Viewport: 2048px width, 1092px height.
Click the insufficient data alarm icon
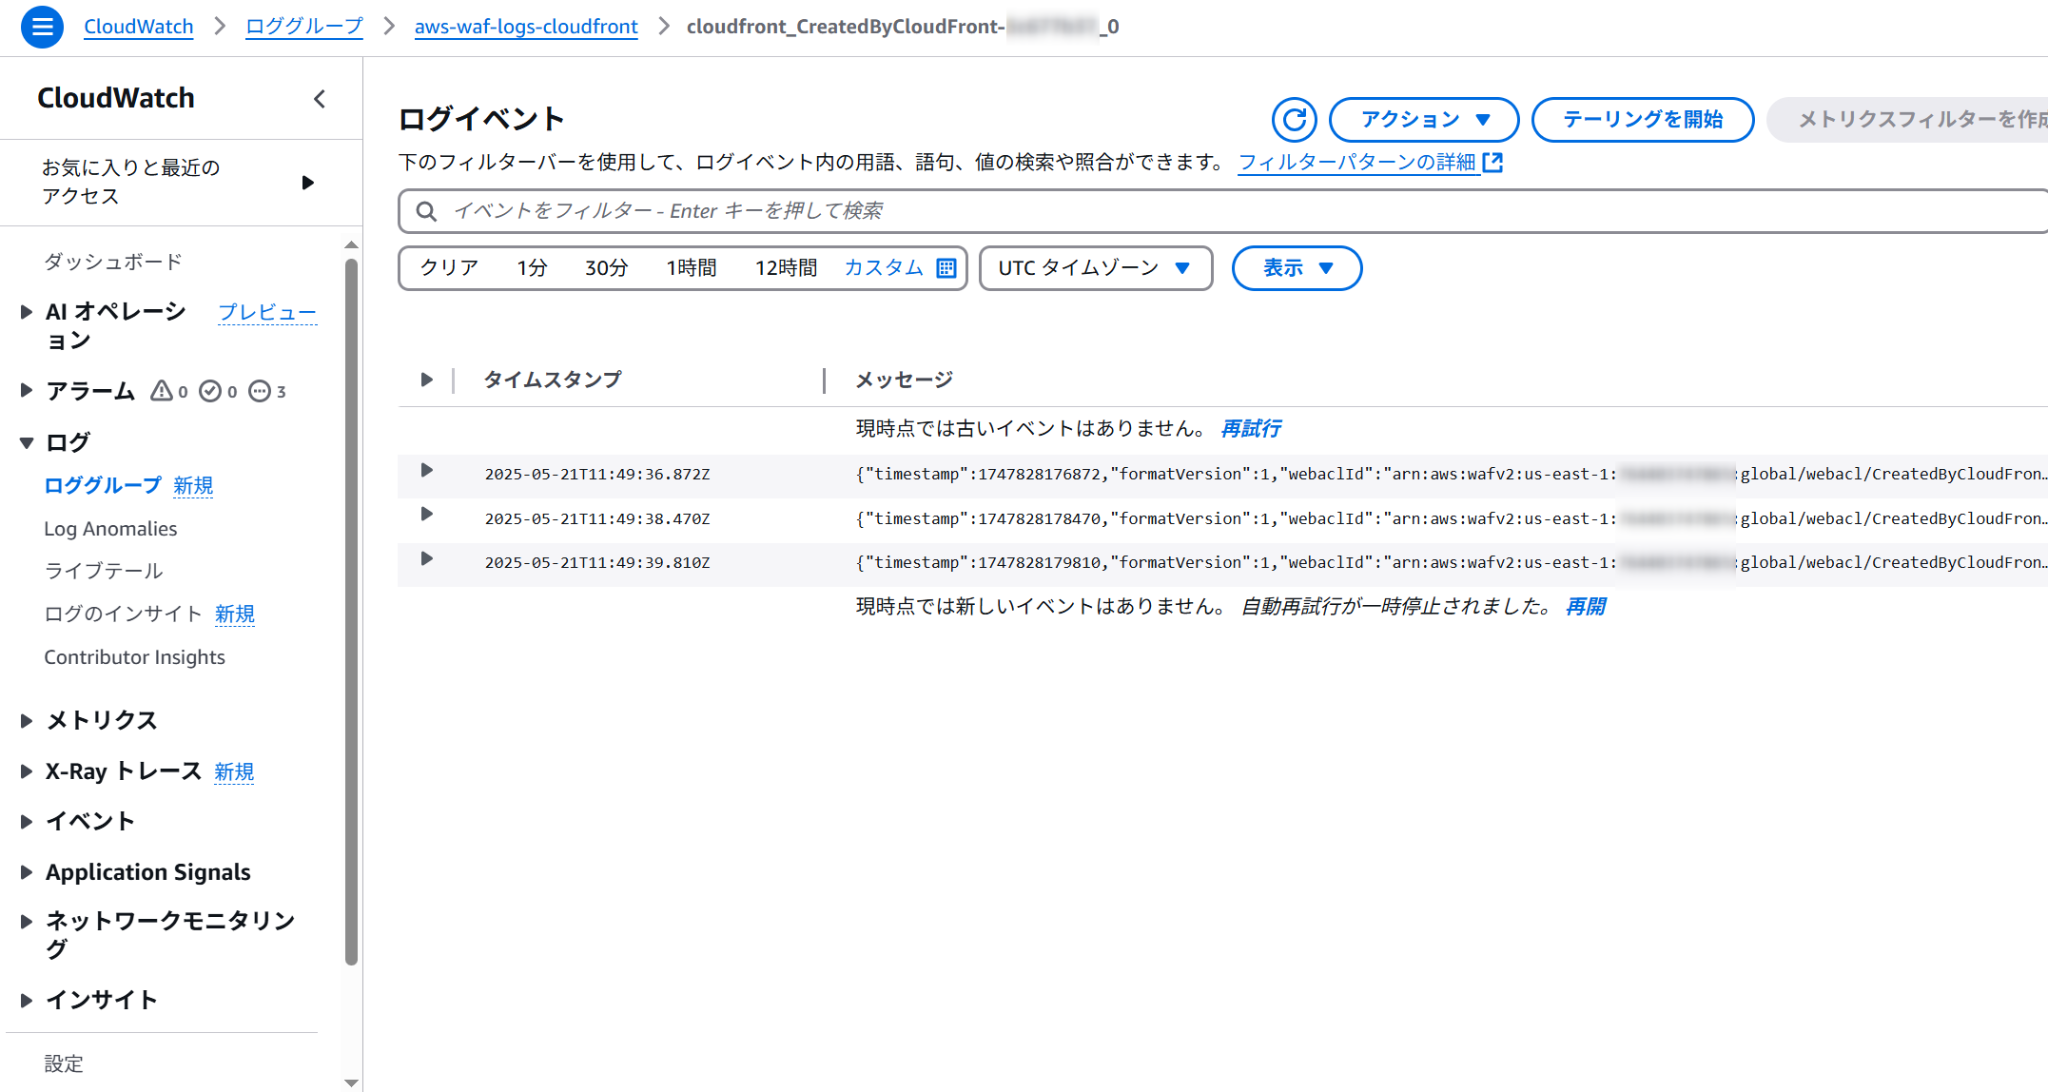(x=259, y=391)
